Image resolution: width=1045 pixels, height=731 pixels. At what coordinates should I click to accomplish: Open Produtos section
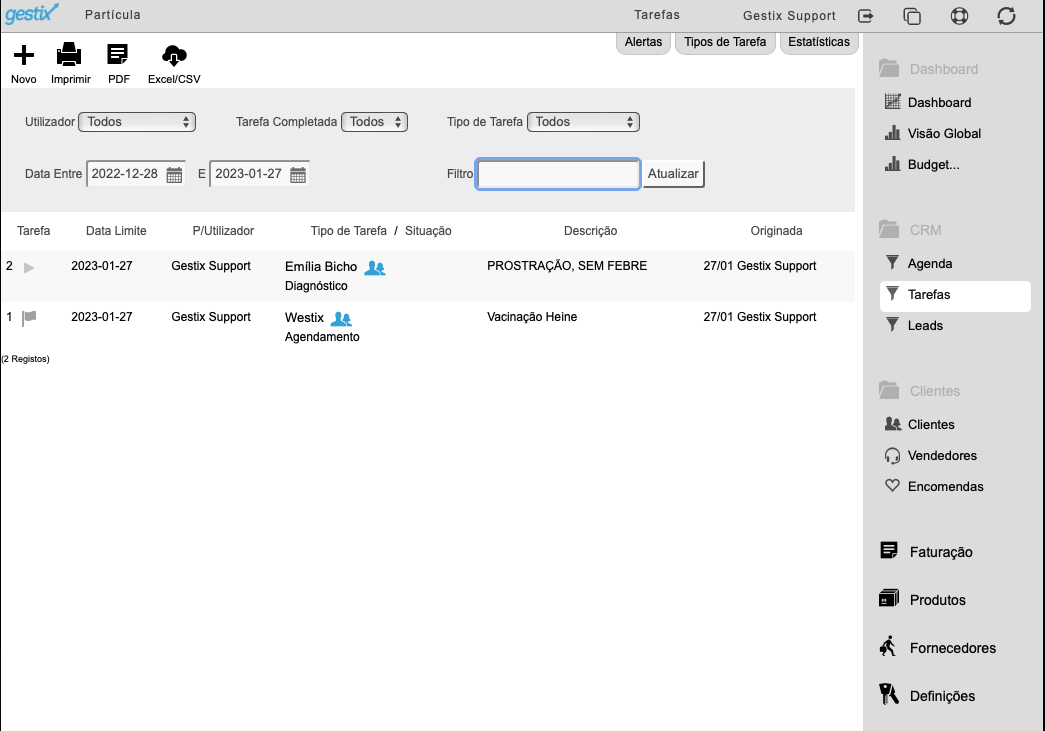click(x=937, y=600)
